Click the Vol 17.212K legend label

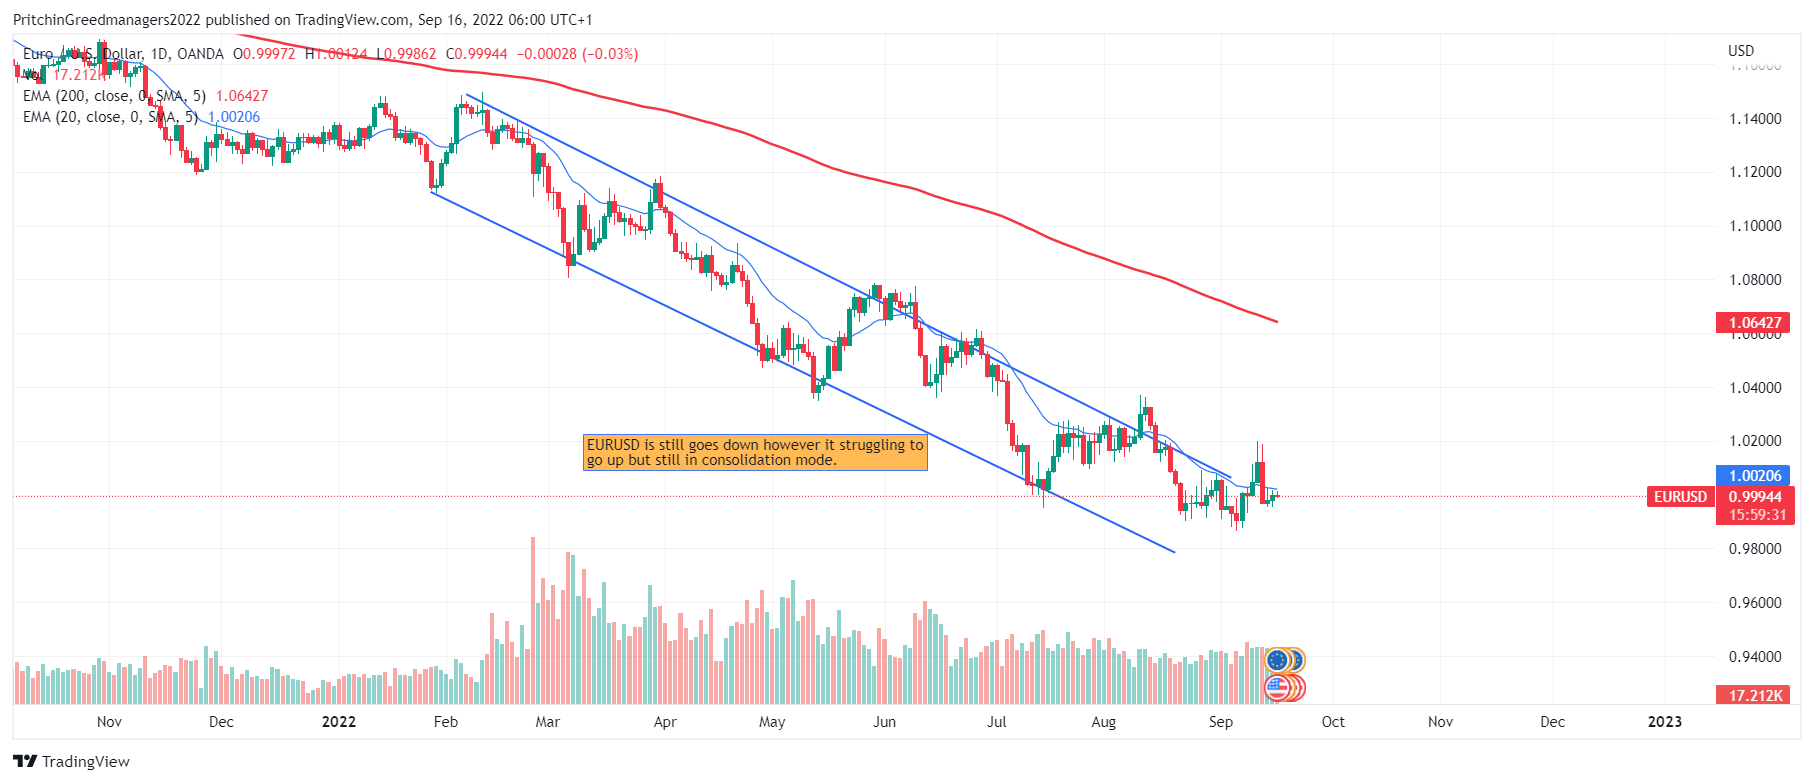pos(63,75)
